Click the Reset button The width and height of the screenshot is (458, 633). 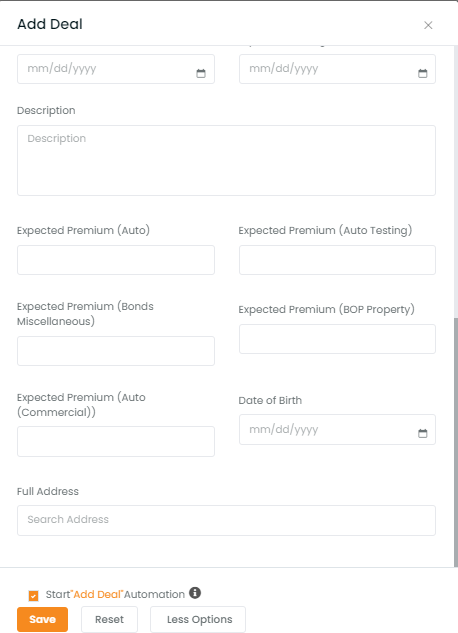[x=109, y=619]
